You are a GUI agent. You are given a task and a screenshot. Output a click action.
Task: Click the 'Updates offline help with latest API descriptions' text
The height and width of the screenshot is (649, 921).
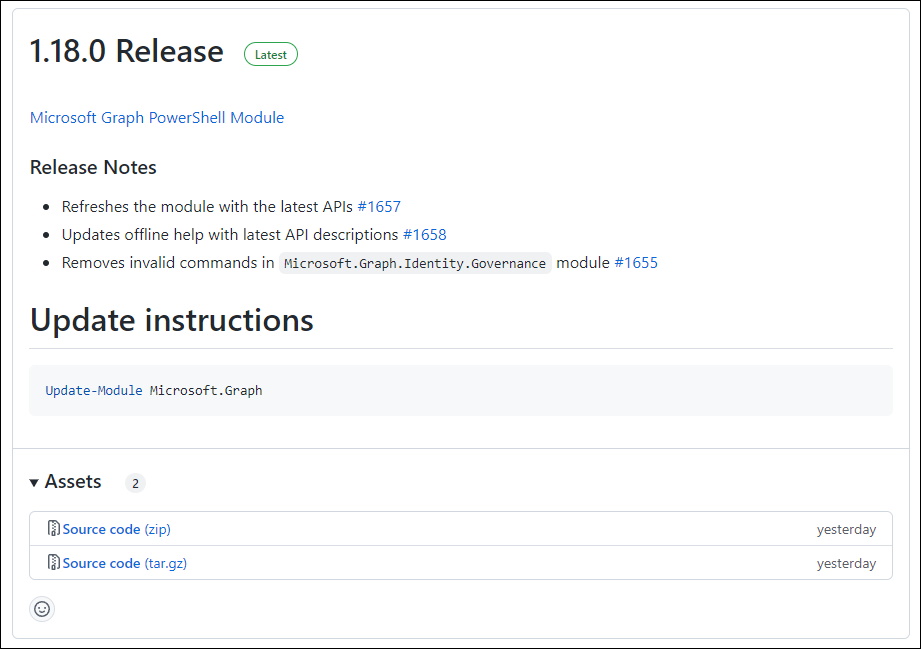coord(230,235)
